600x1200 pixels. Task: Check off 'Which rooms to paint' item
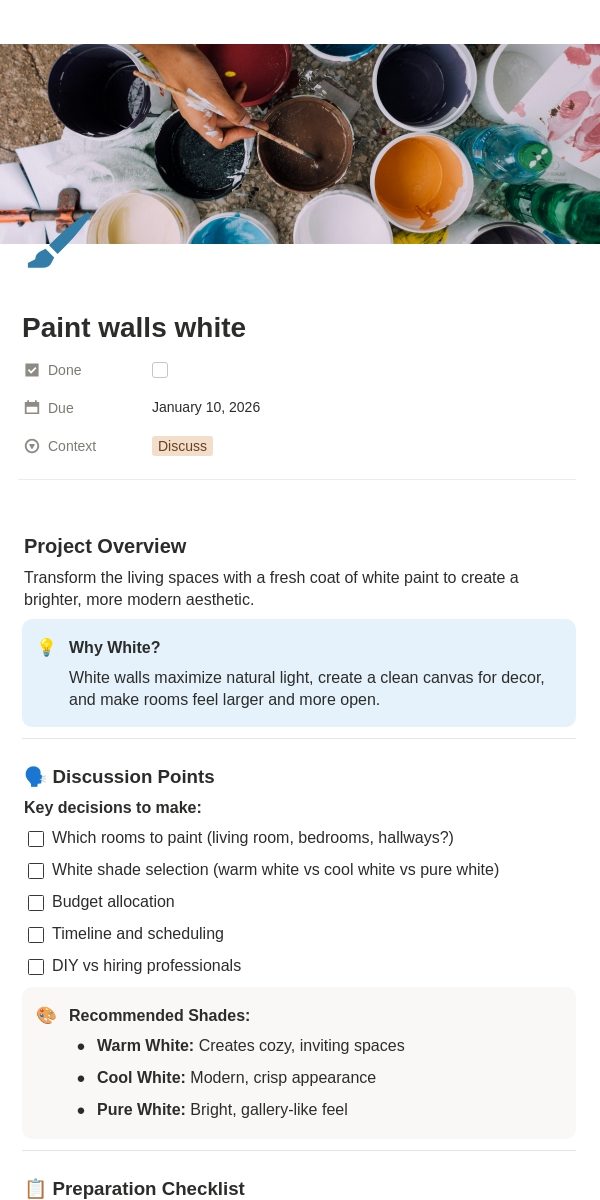click(36, 839)
